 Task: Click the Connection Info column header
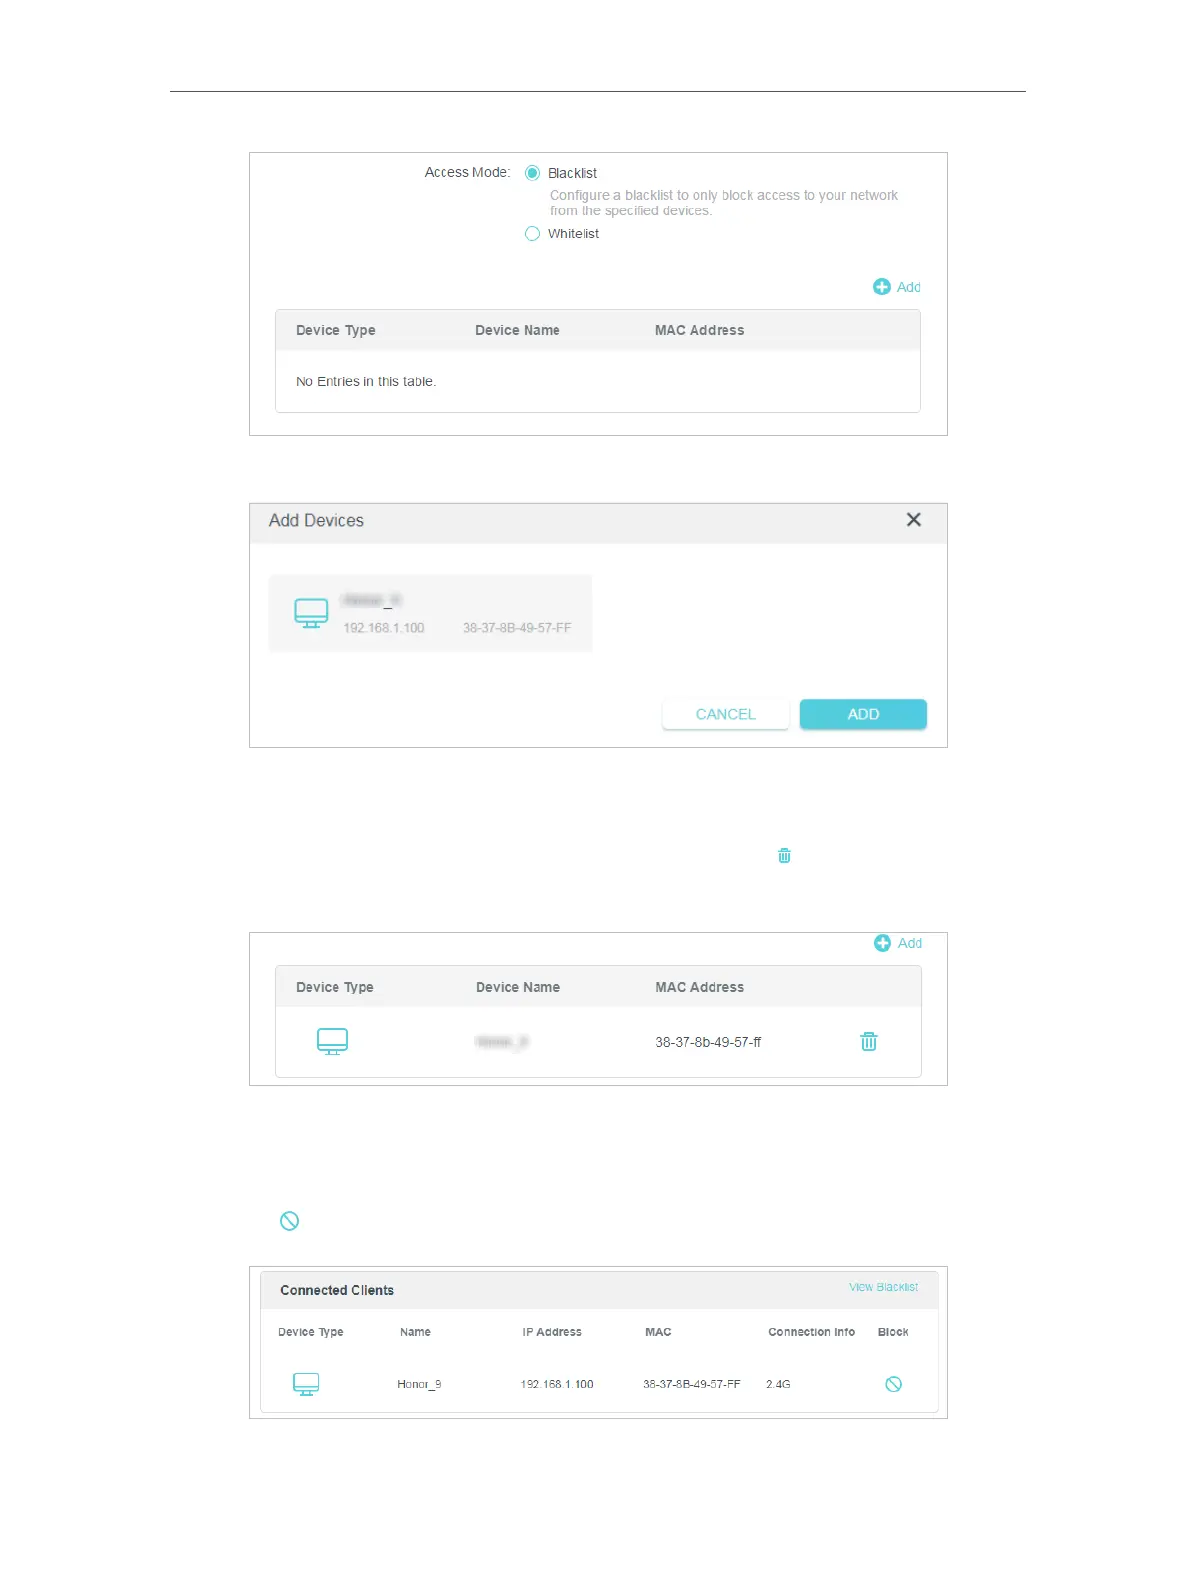click(x=811, y=1332)
